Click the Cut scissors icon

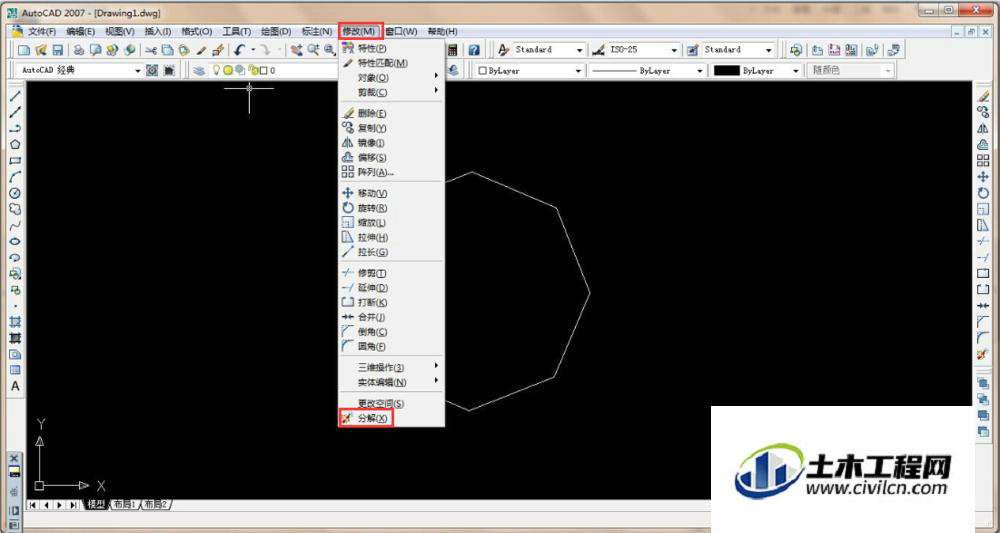tap(151, 50)
